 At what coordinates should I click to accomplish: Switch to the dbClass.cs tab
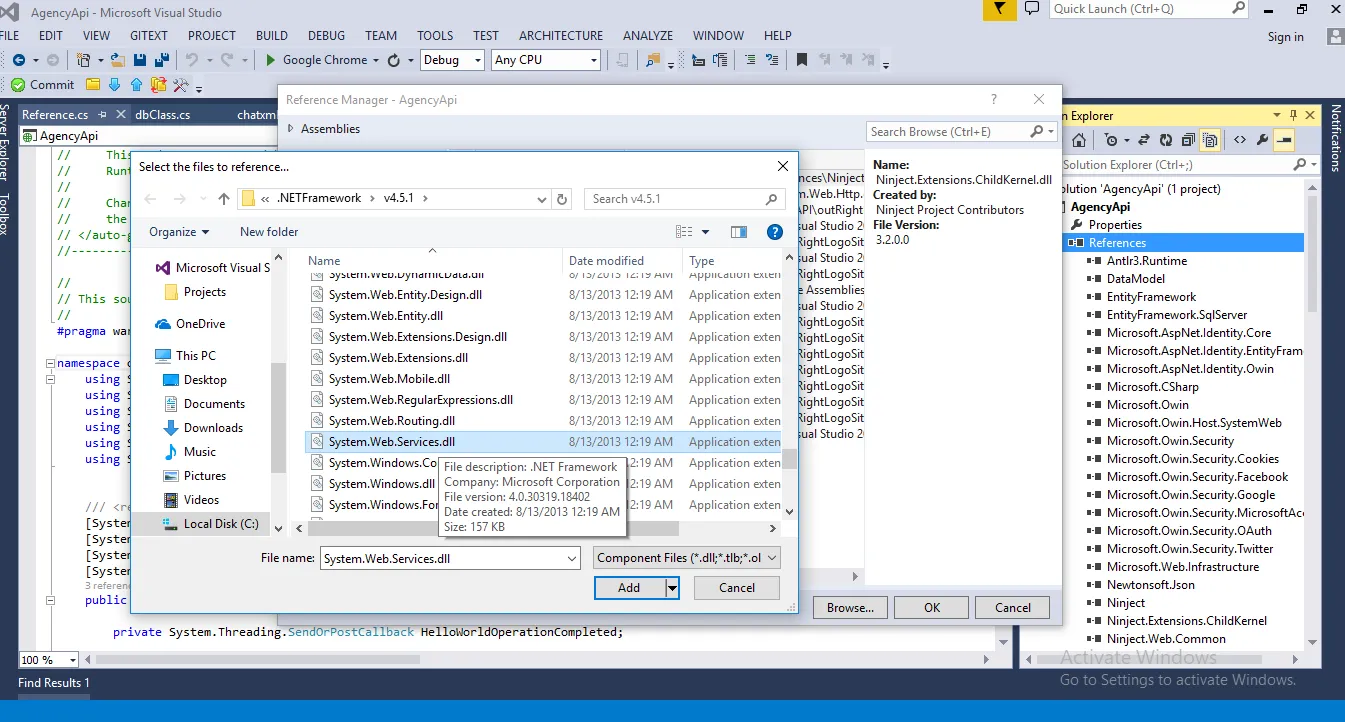[x=163, y=115]
